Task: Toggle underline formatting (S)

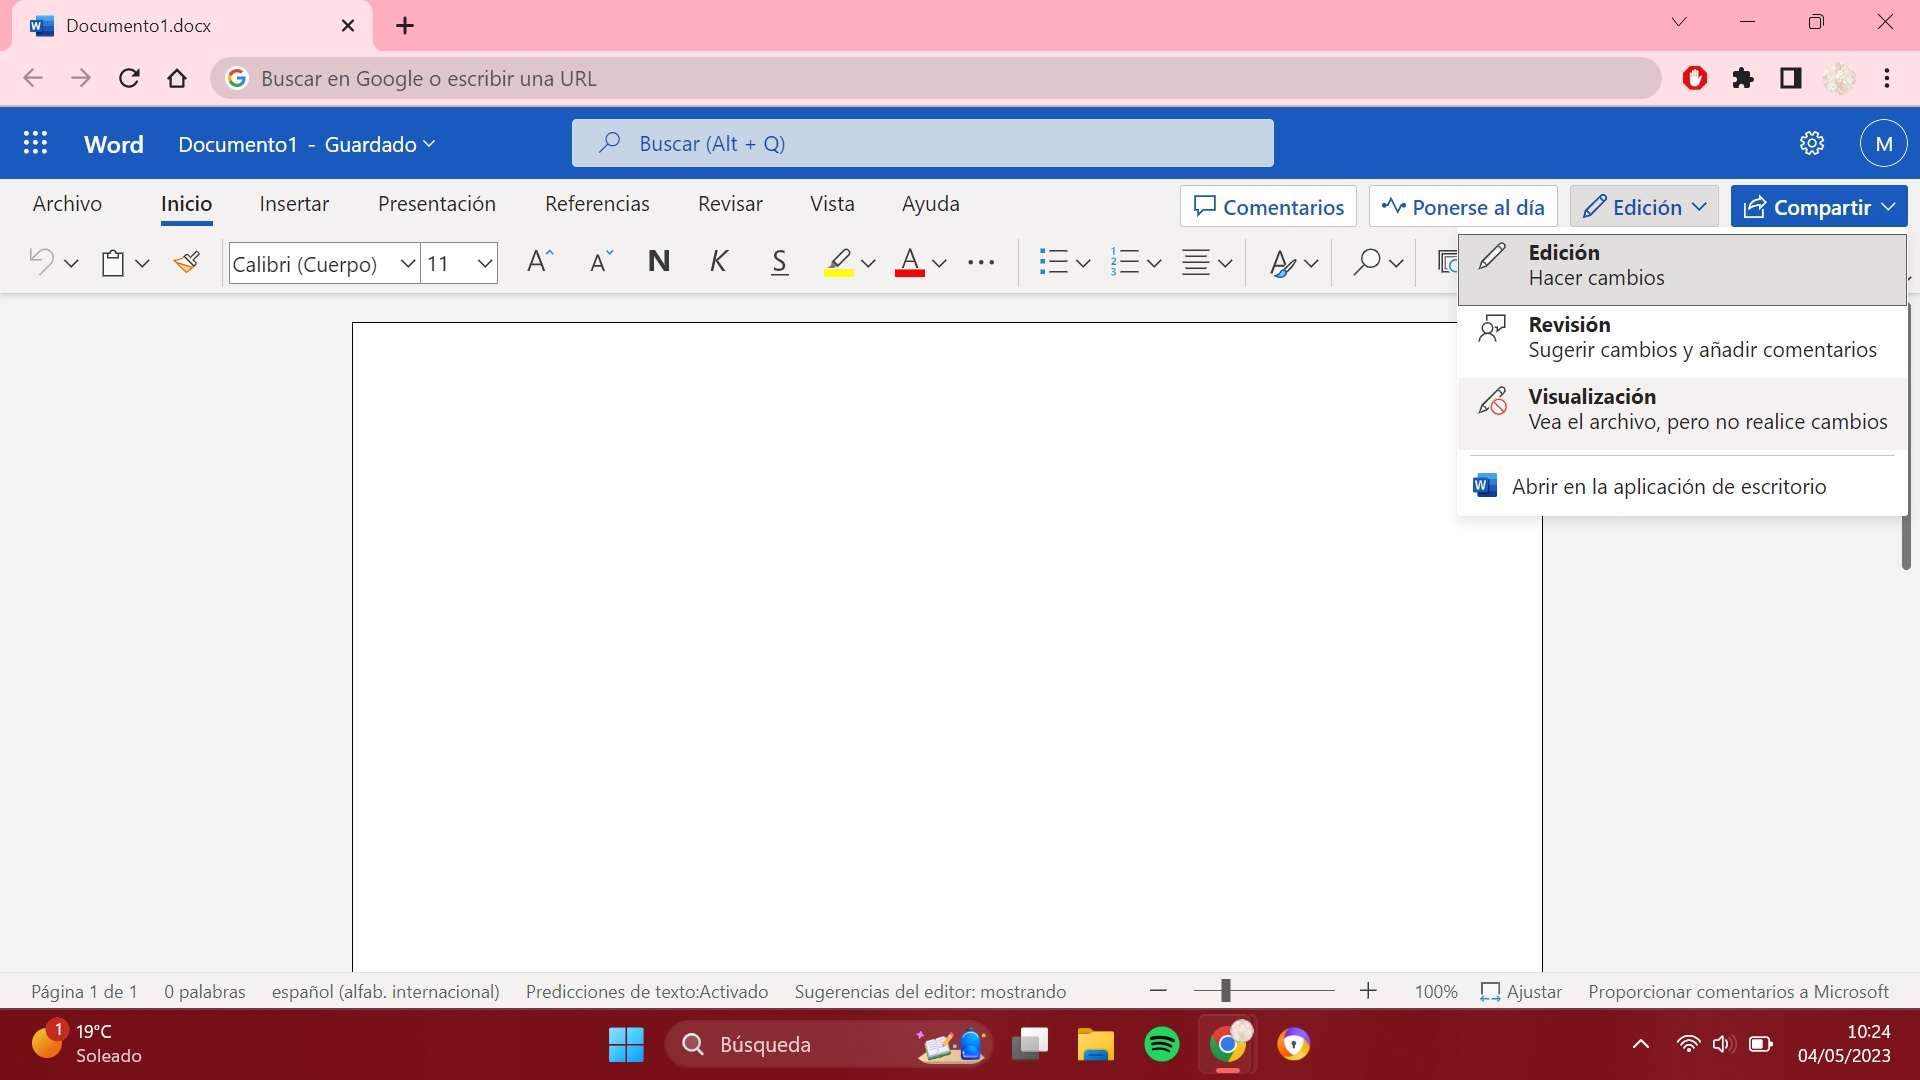Action: 779,262
